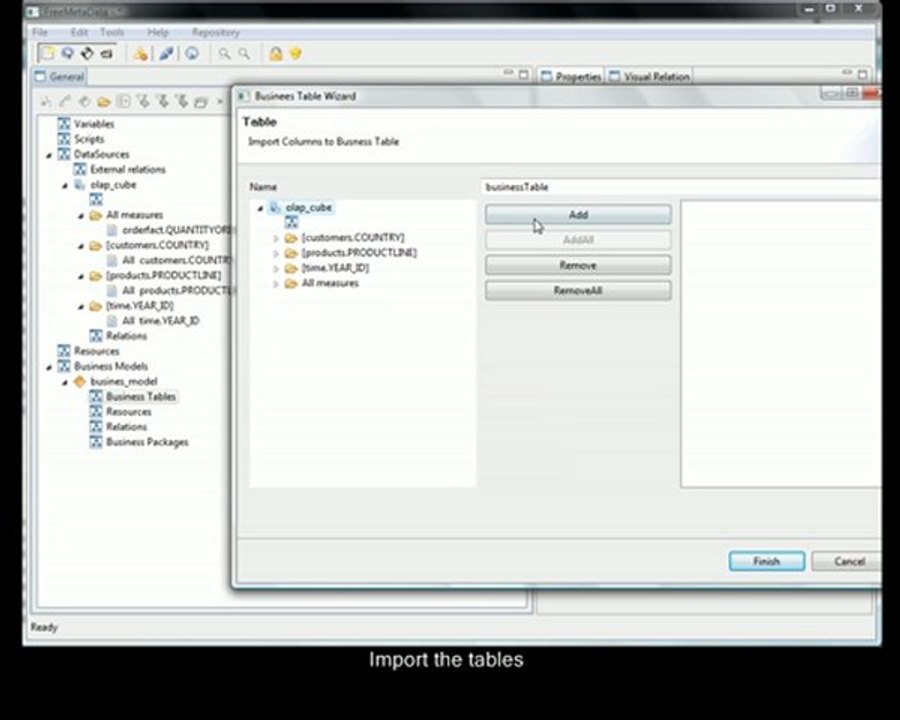Image resolution: width=900 pixels, height=720 pixels.
Task: Click the open folder icon in General panel toolbar
Action: pyautogui.click(x=104, y=102)
